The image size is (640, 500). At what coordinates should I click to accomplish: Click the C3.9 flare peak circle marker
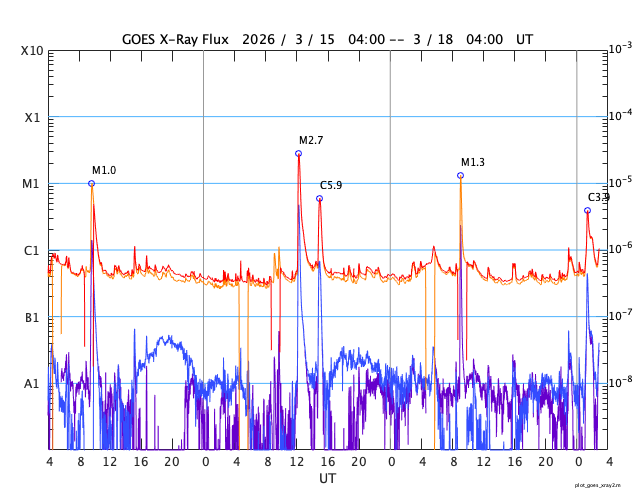click(587, 210)
